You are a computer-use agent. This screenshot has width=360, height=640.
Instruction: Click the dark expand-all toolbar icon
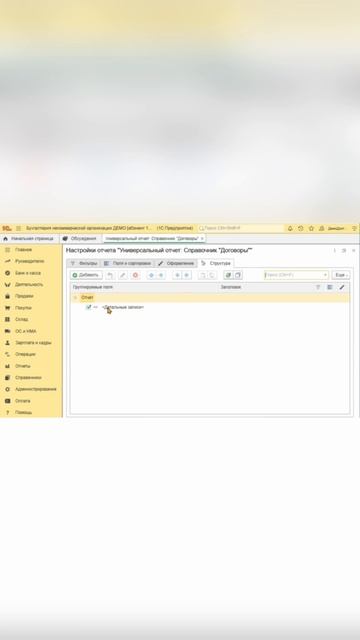228,275
